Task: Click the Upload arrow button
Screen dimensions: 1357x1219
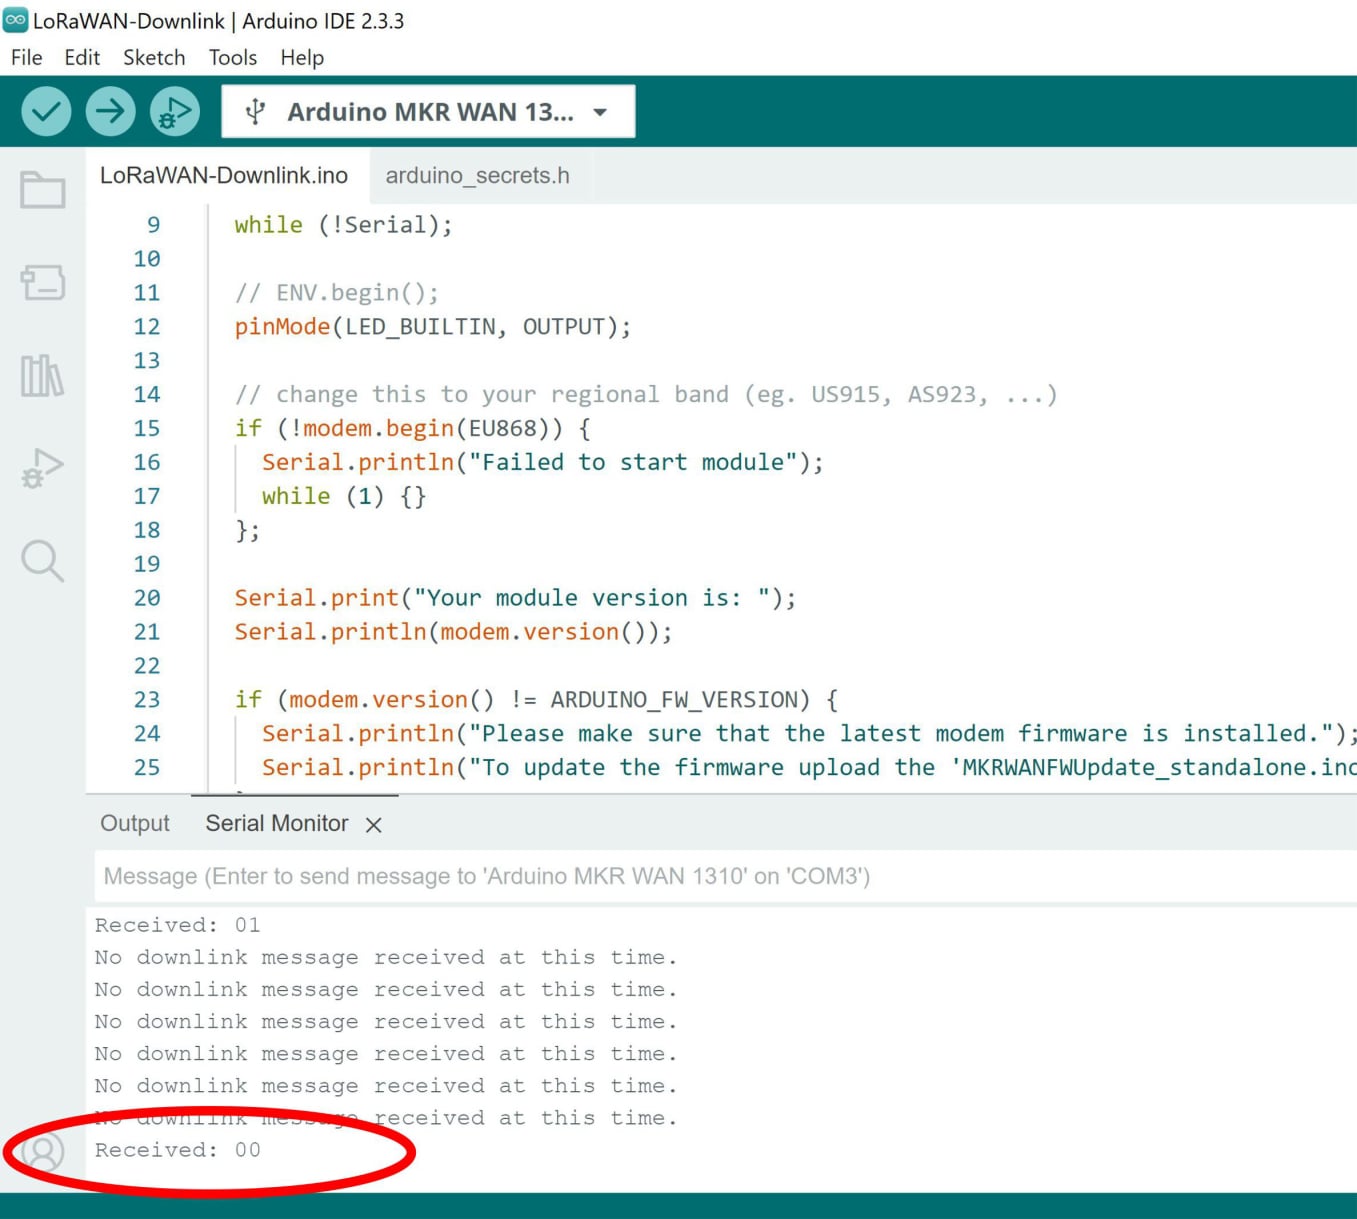Action: 110,111
